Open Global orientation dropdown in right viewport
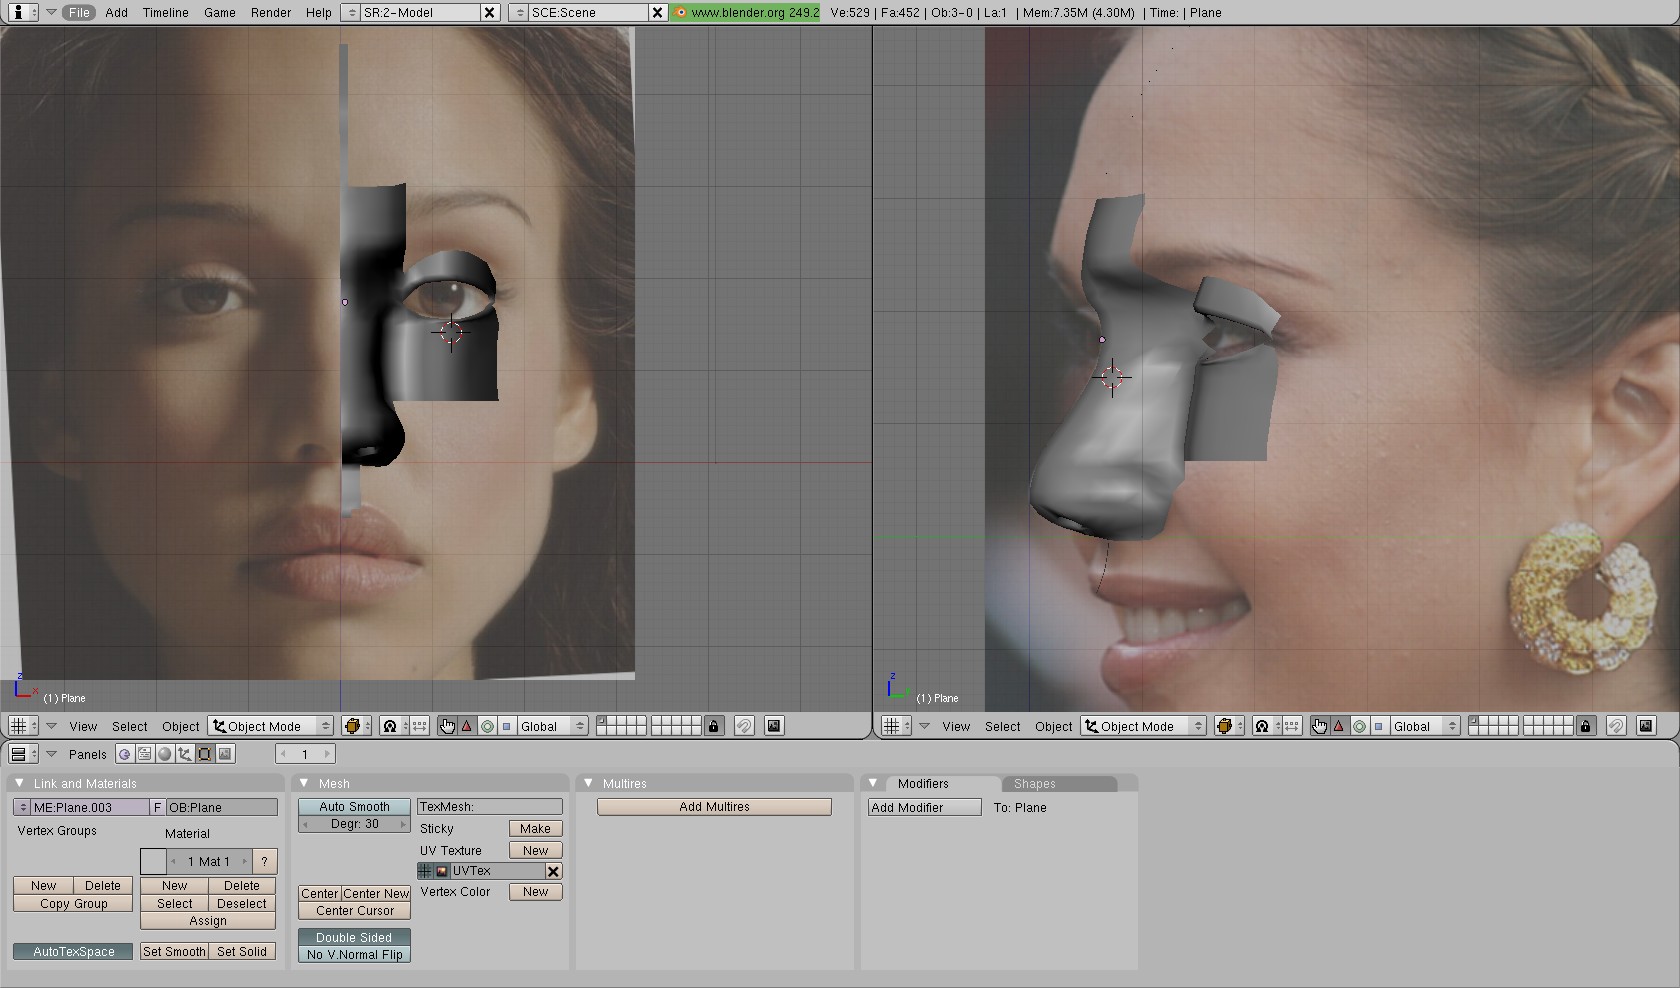Screen dimensions: 1680x988 click(x=1418, y=727)
